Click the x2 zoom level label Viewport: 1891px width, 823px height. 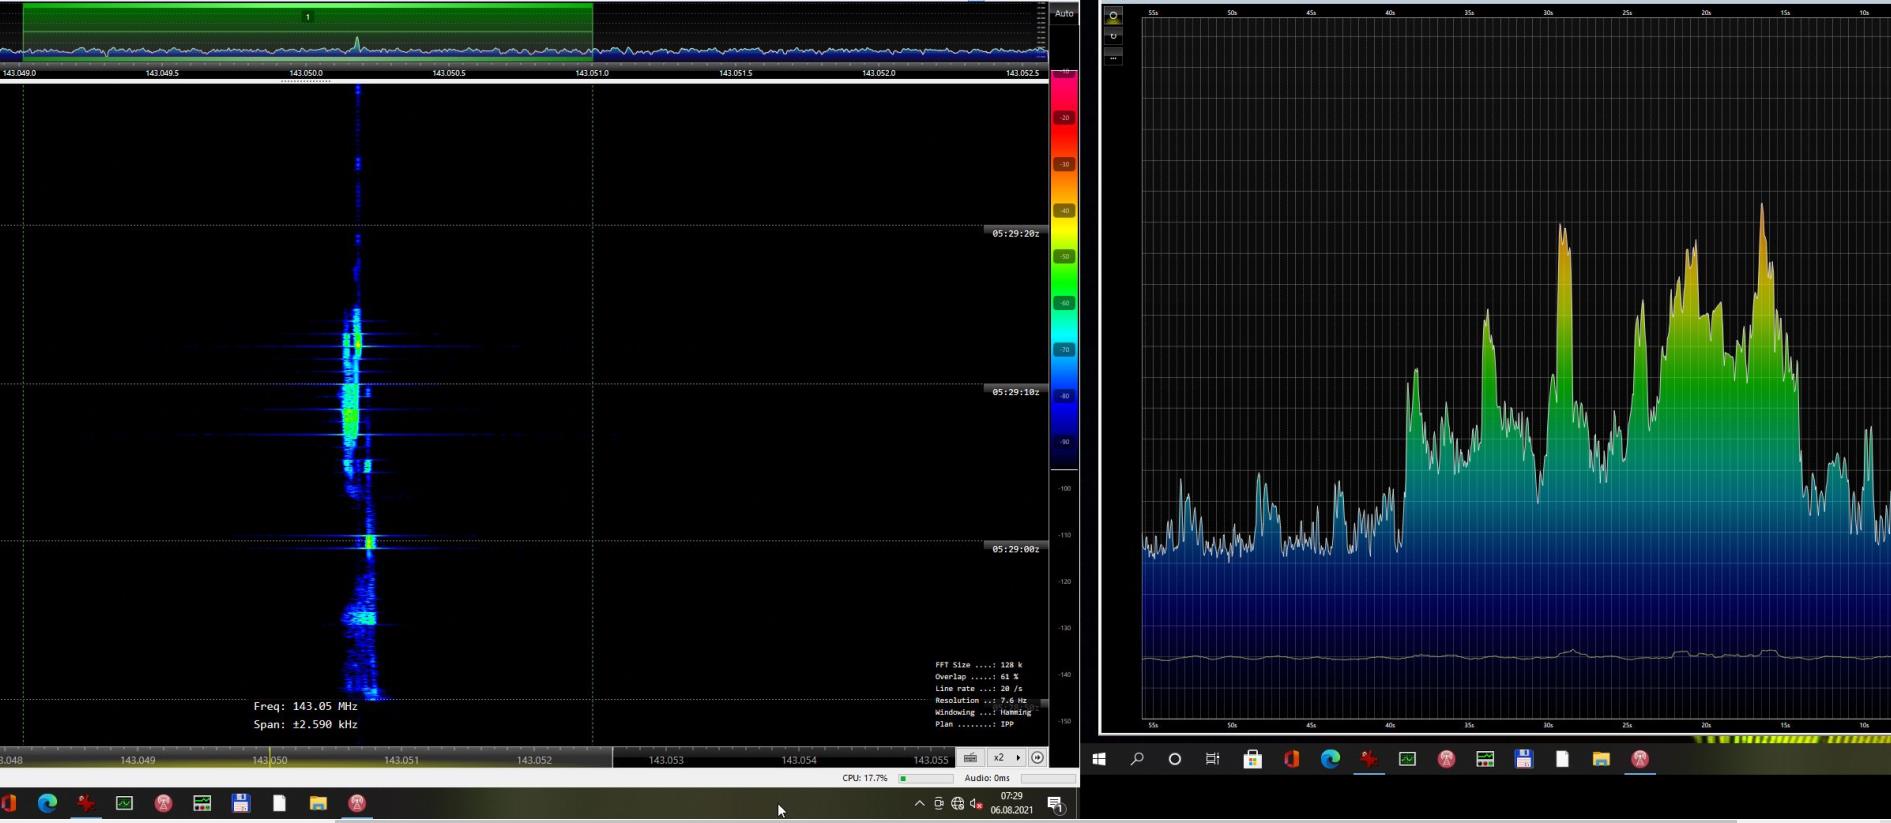pyautogui.click(x=998, y=758)
